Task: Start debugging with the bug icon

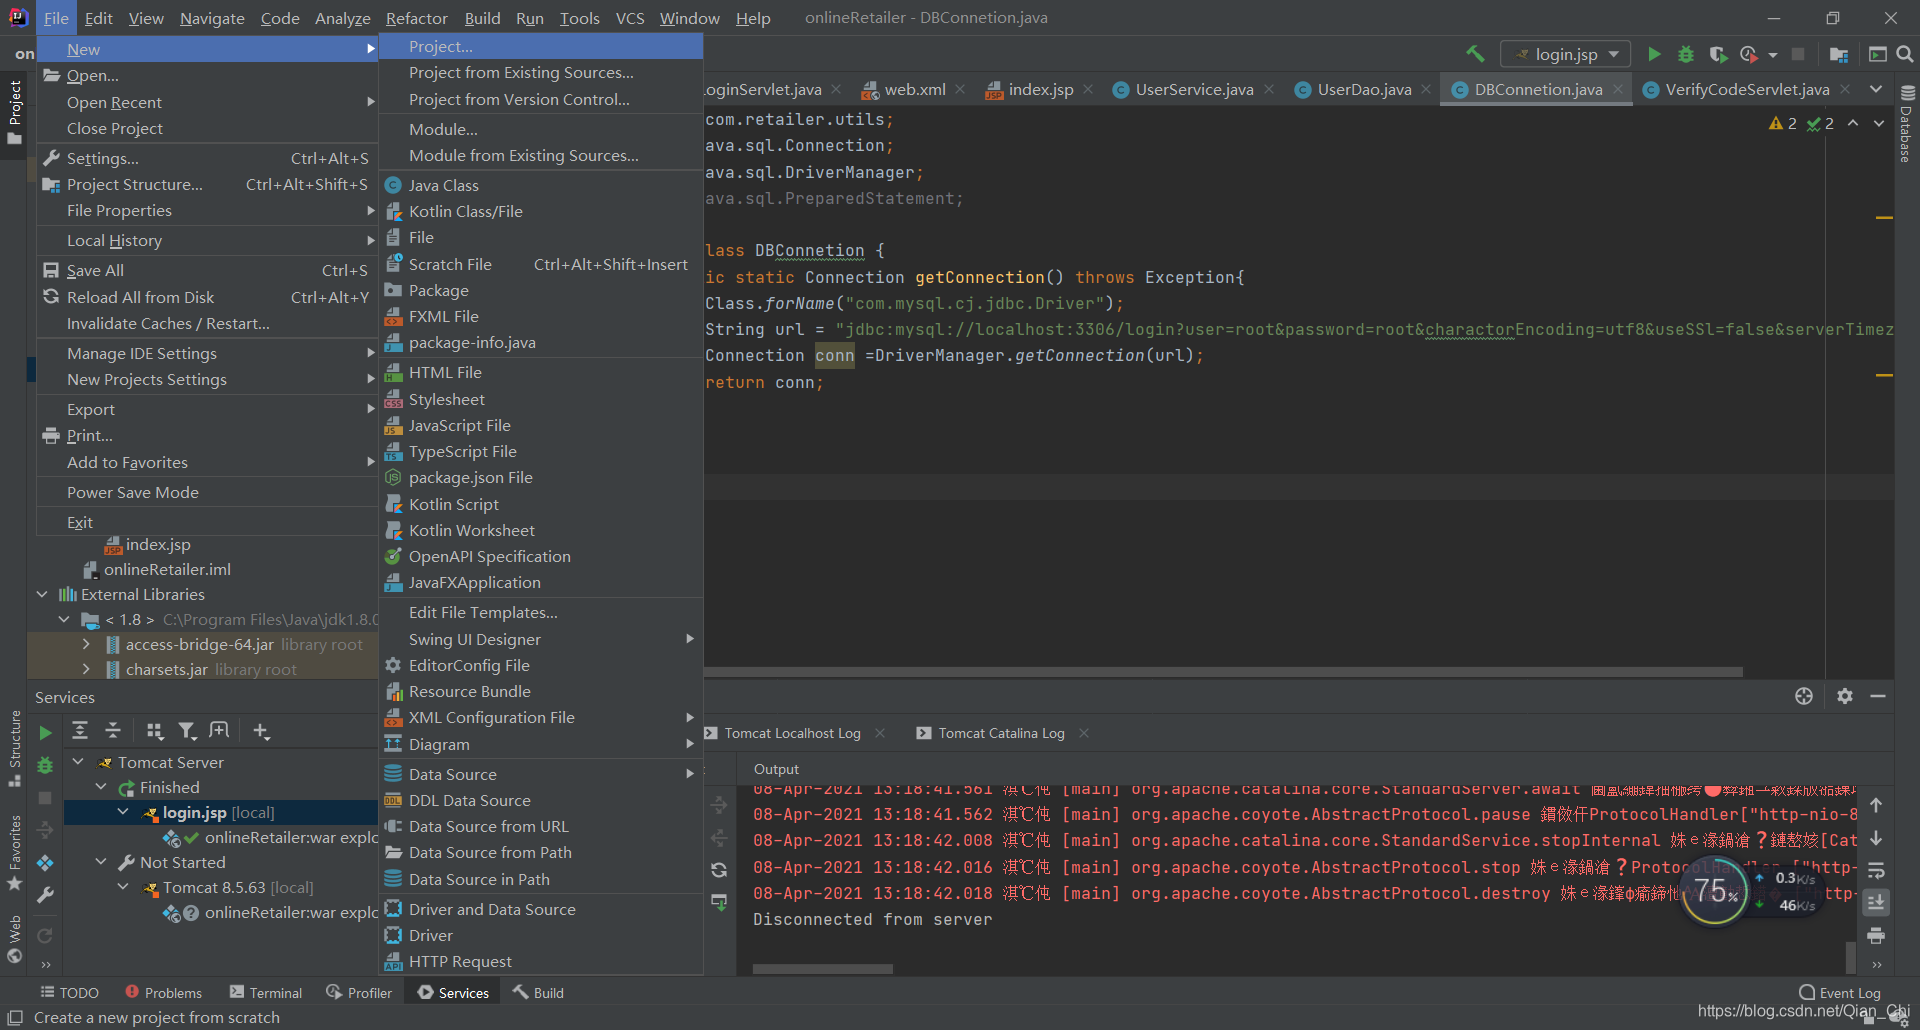Action: [x=1686, y=54]
